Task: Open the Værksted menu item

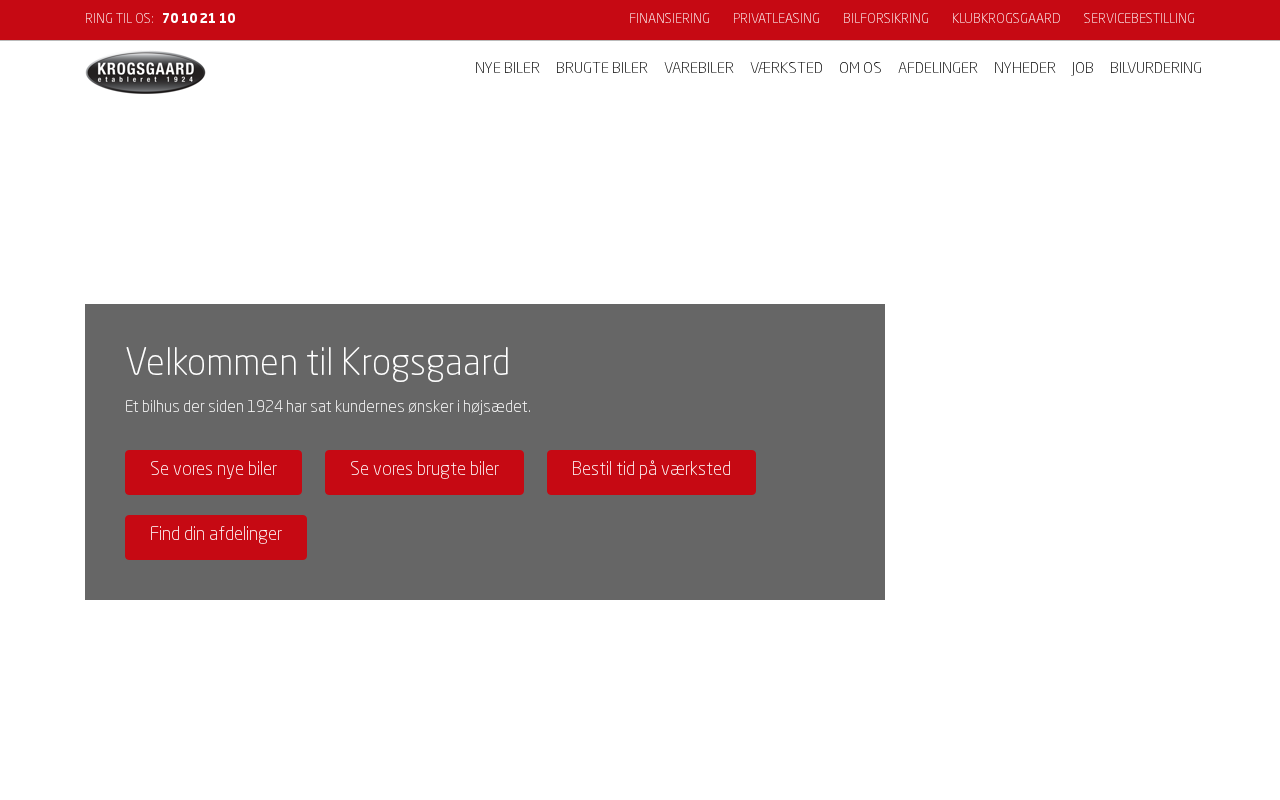Action: [x=786, y=68]
